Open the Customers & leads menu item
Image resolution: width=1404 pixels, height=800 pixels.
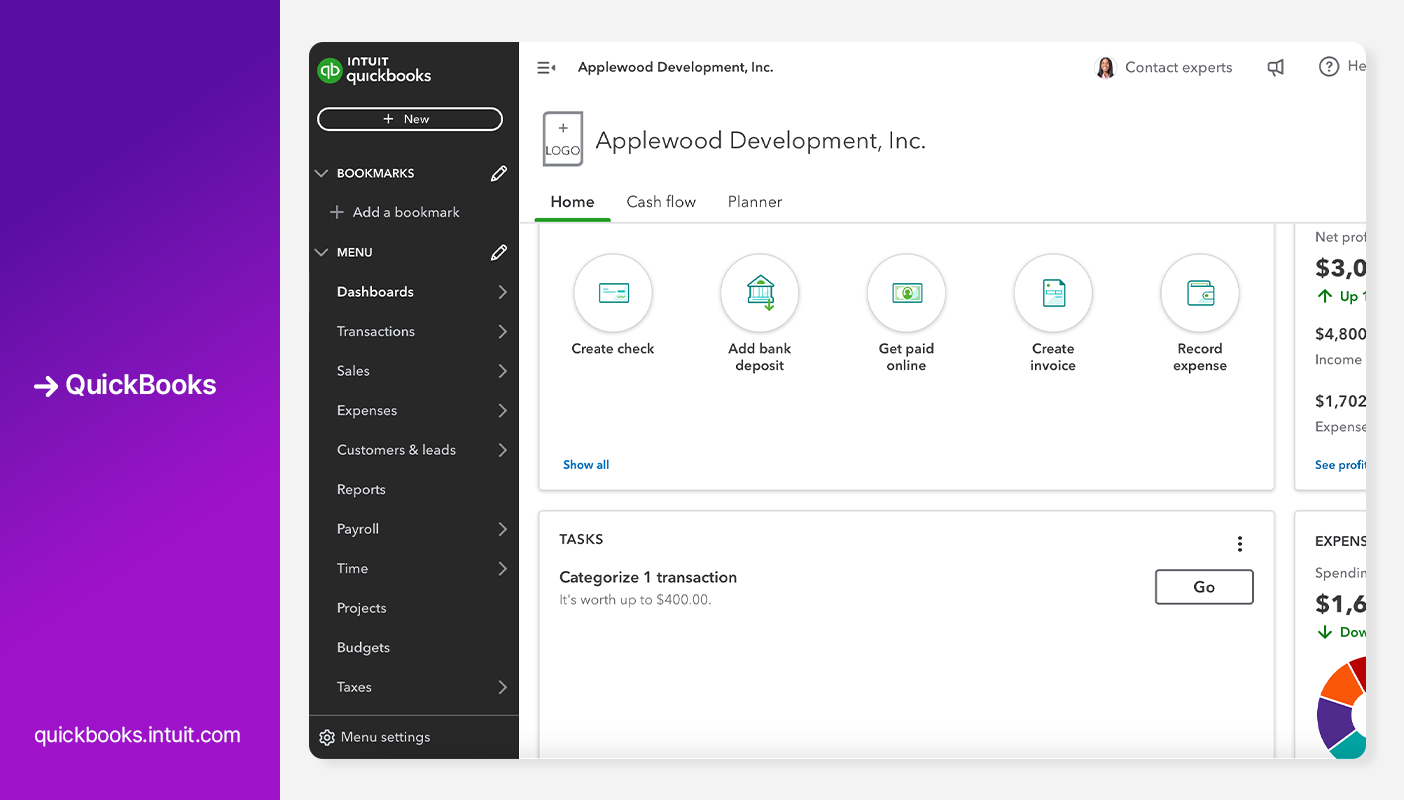point(396,450)
